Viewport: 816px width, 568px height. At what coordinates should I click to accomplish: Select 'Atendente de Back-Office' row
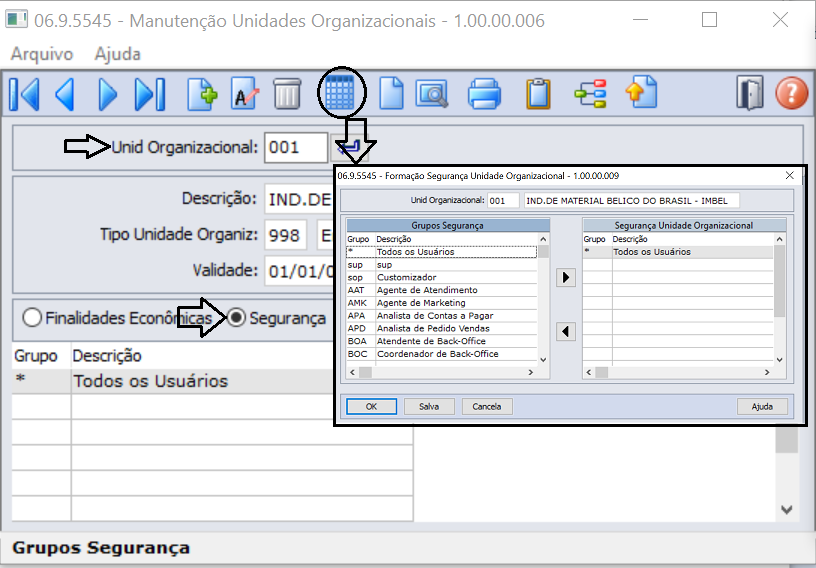[x=441, y=341]
